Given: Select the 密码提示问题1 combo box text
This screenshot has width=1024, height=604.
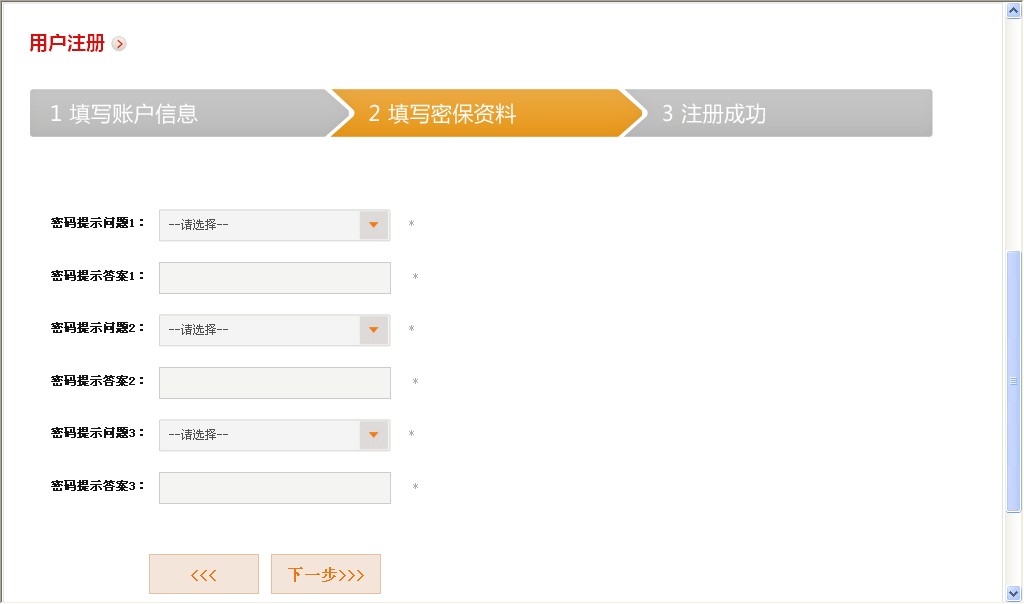Looking at the screenshot, I should (x=260, y=225).
